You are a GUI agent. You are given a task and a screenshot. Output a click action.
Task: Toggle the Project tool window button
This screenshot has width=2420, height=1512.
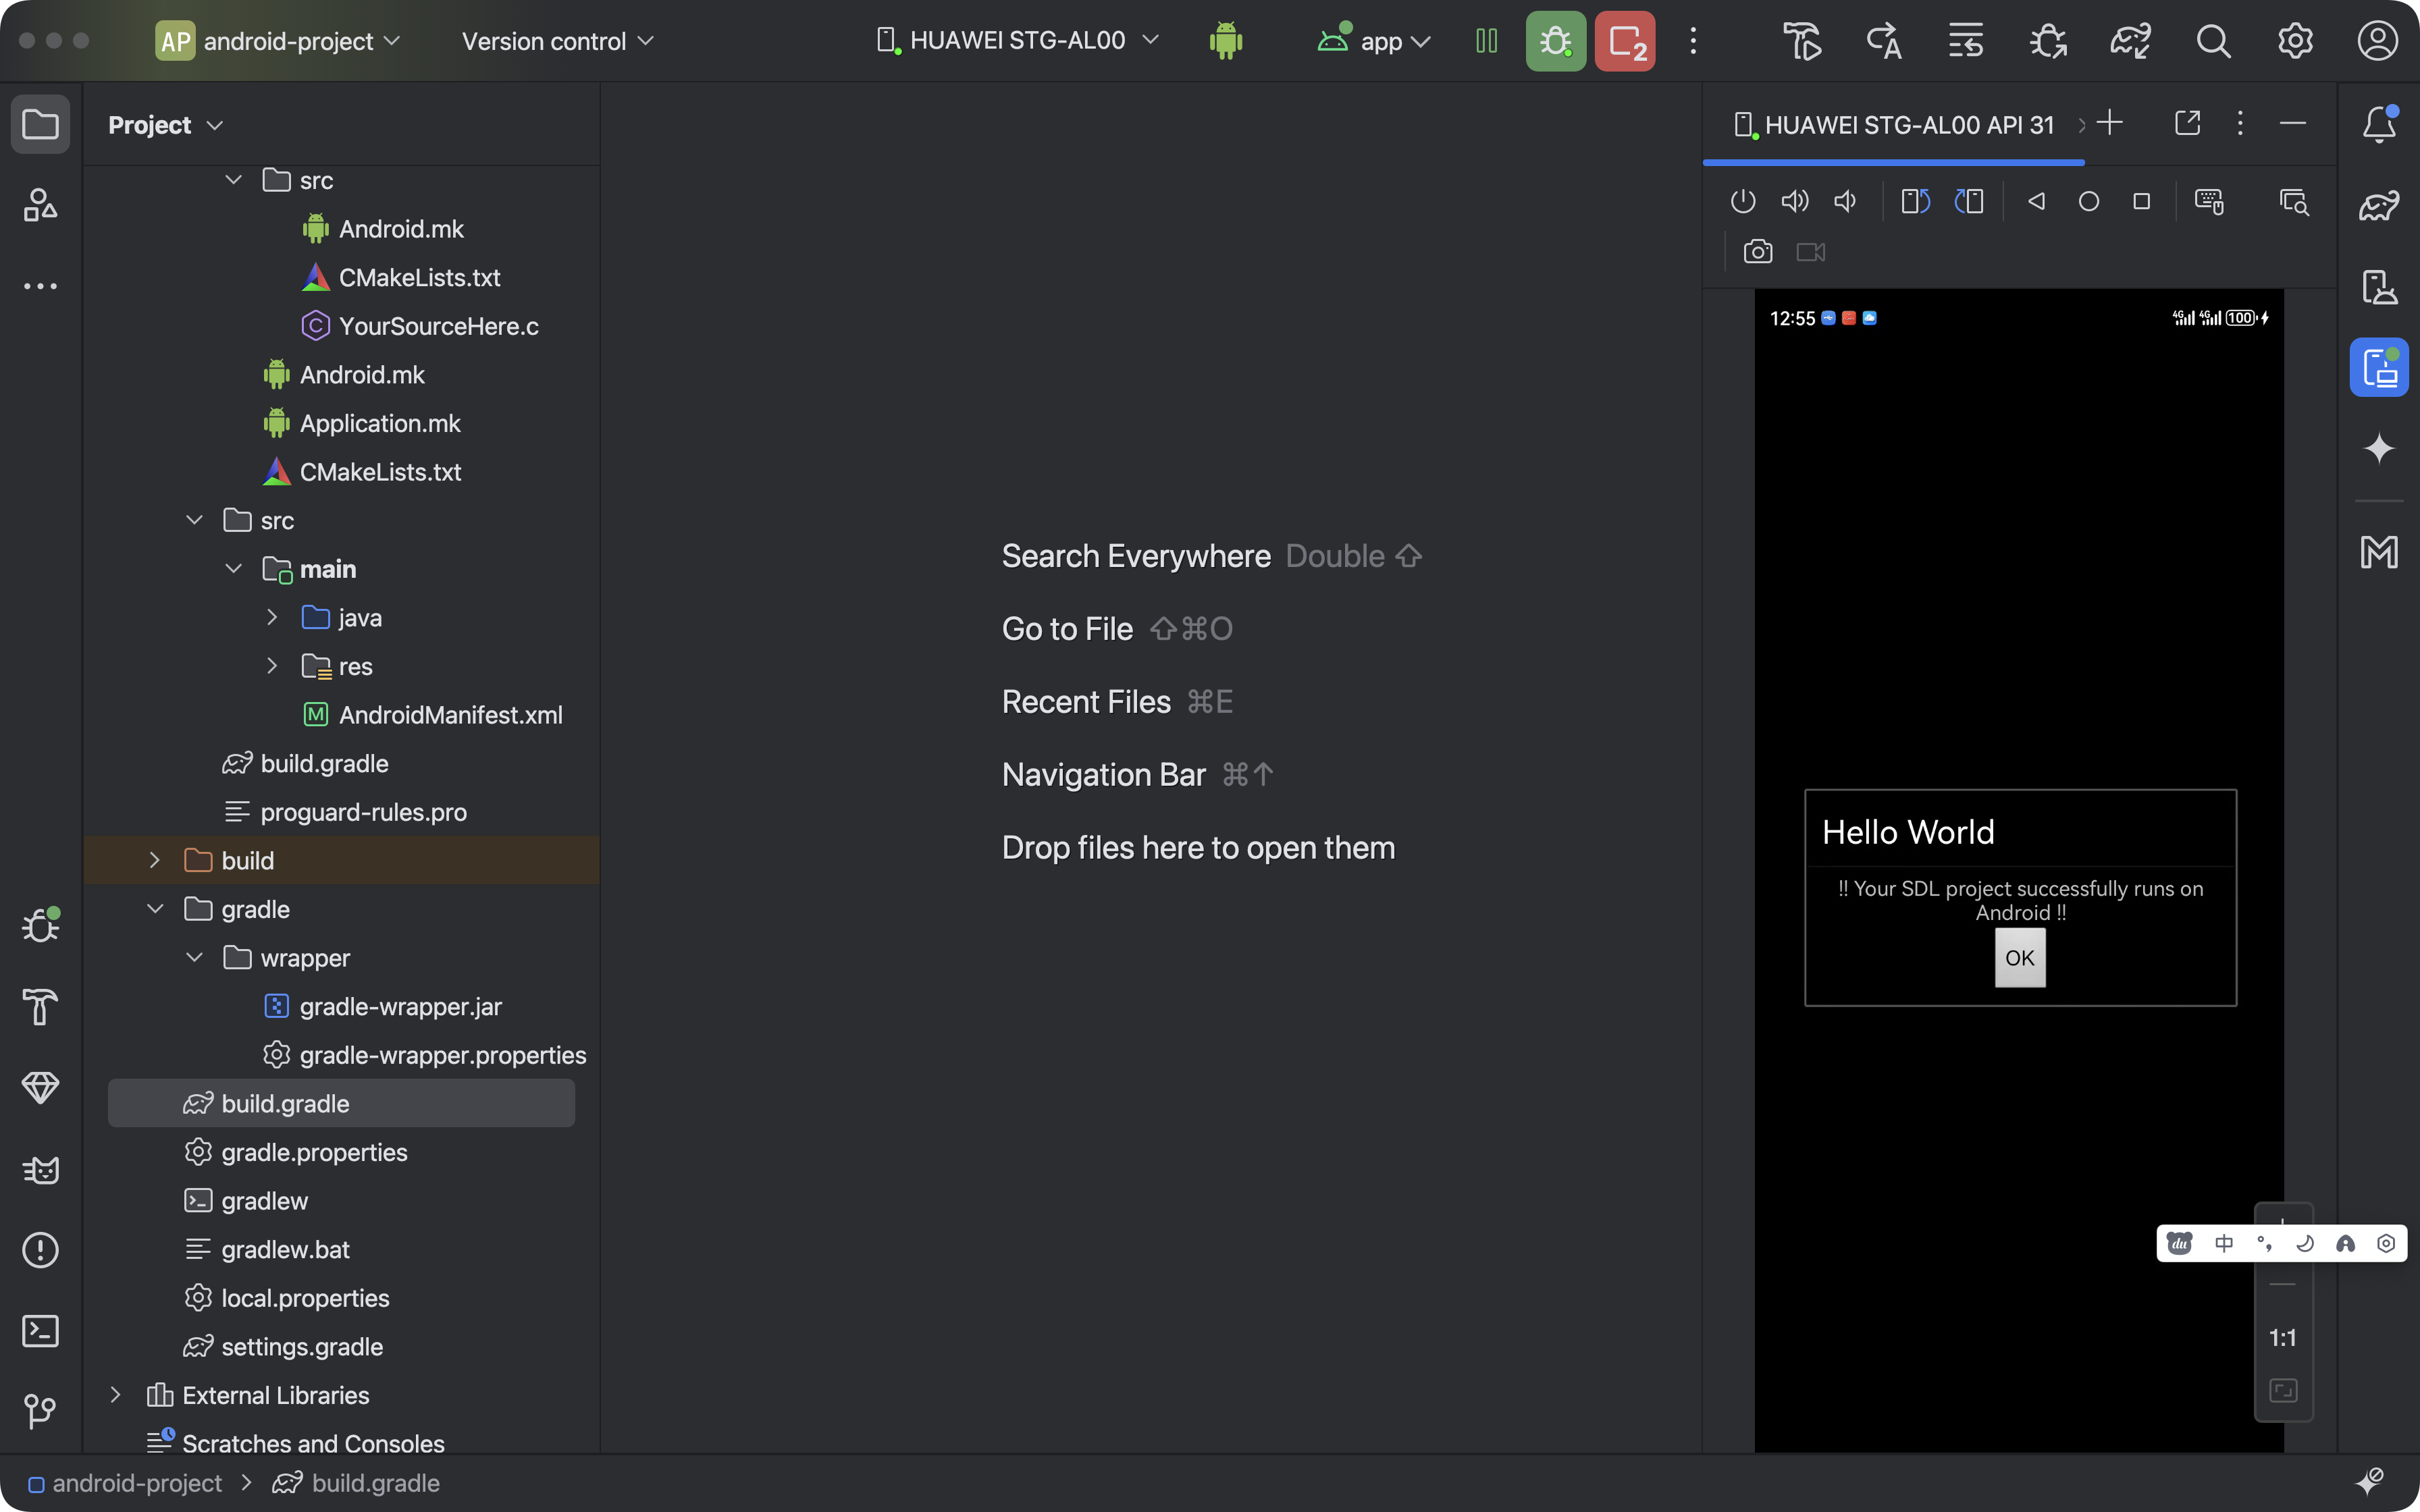point(40,125)
